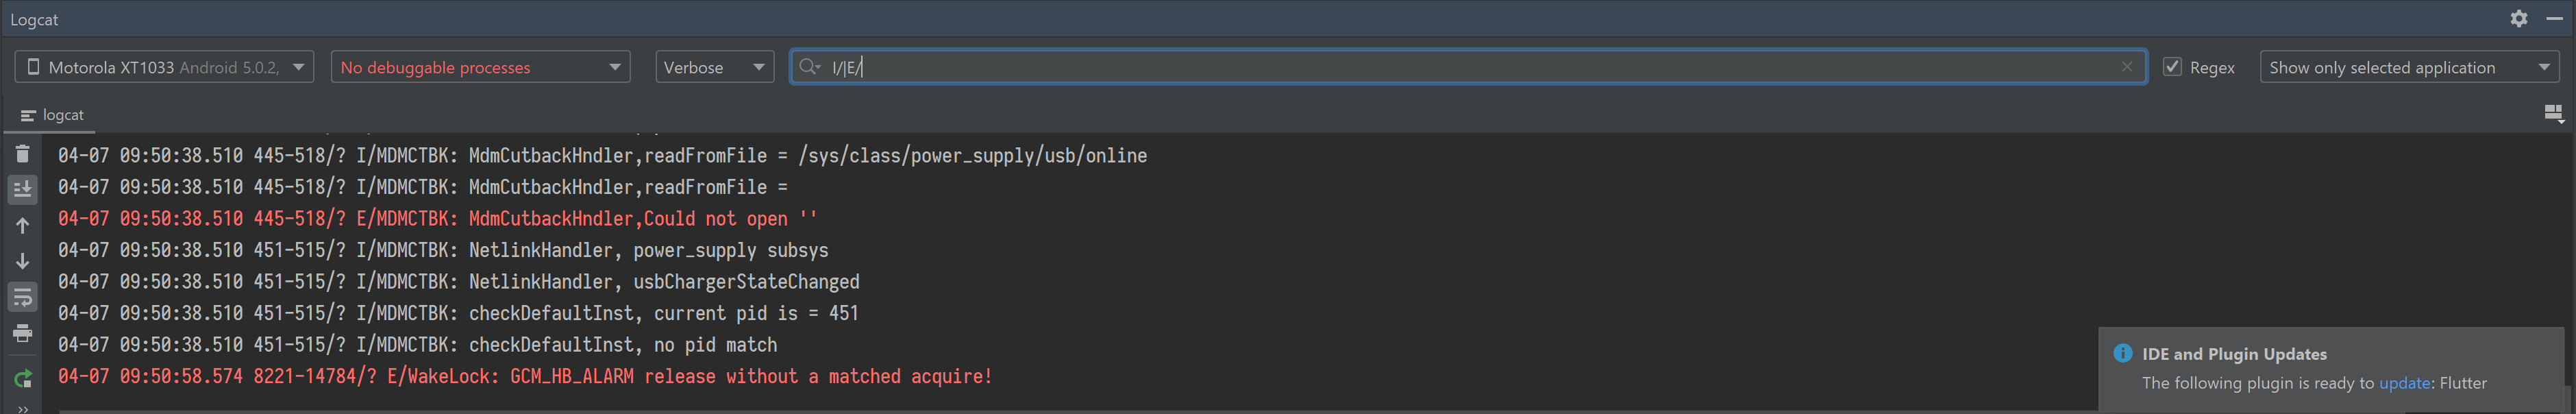Clear logcat with the trash icon
Image resolution: width=2576 pixels, height=414 pixels.
[22, 154]
